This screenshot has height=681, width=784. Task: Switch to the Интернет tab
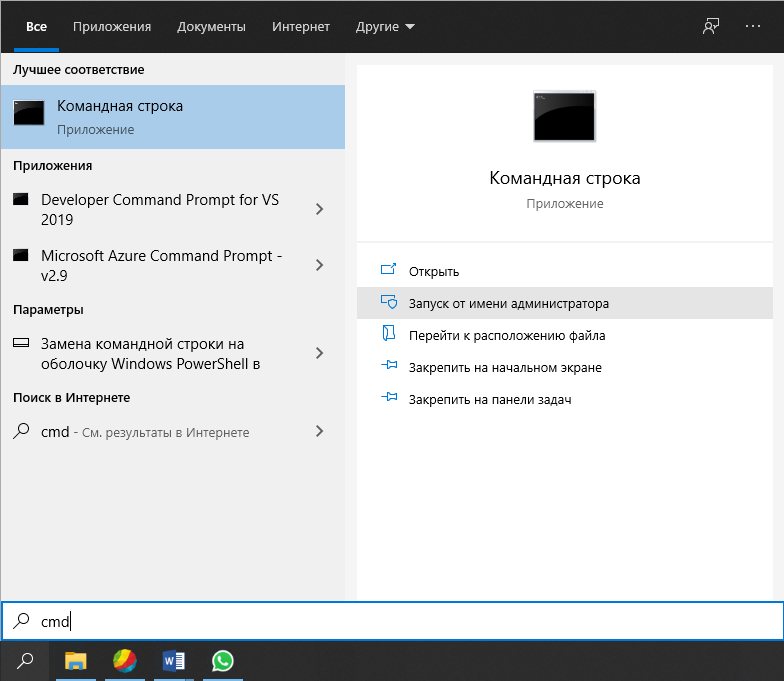tap(300, 26)
